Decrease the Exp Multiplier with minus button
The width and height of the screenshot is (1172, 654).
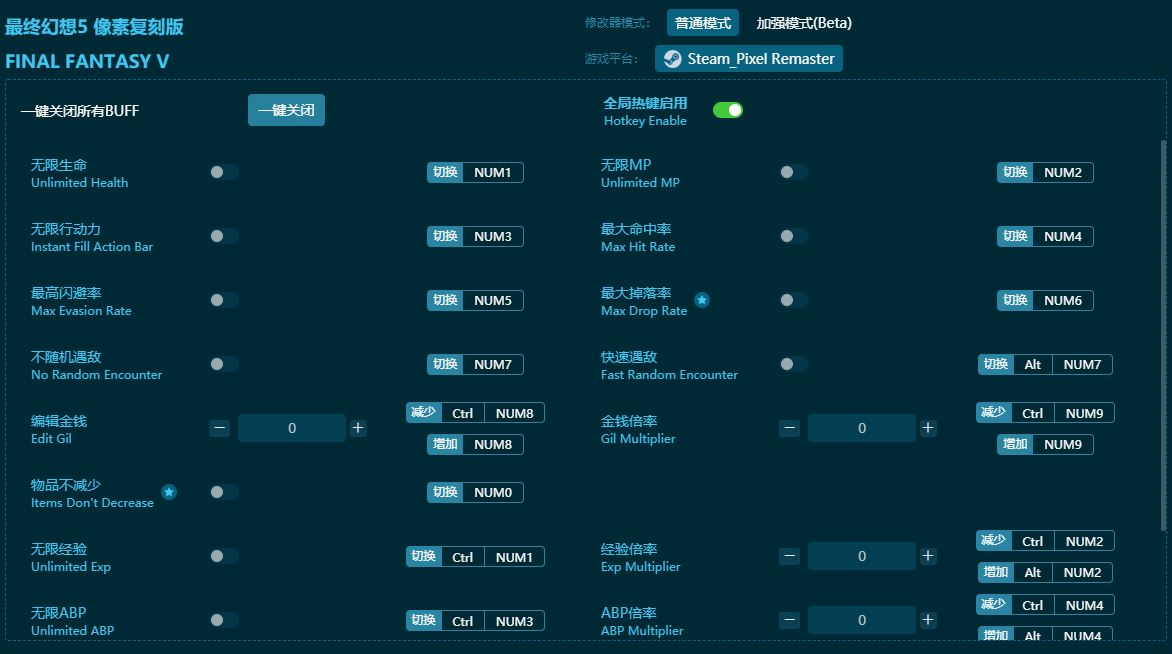[x=790, y=556]
